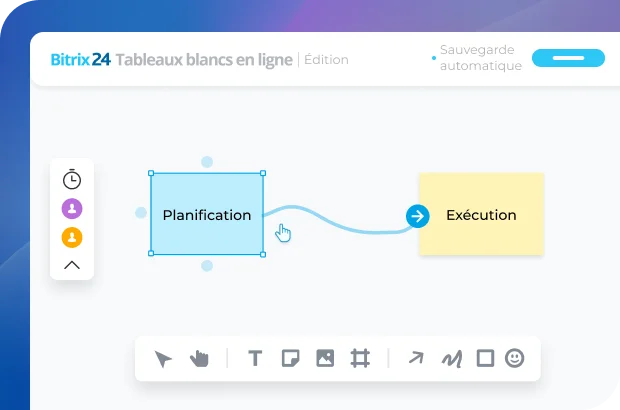
Task: Click the orange user avatar
Action: [72, 238]
